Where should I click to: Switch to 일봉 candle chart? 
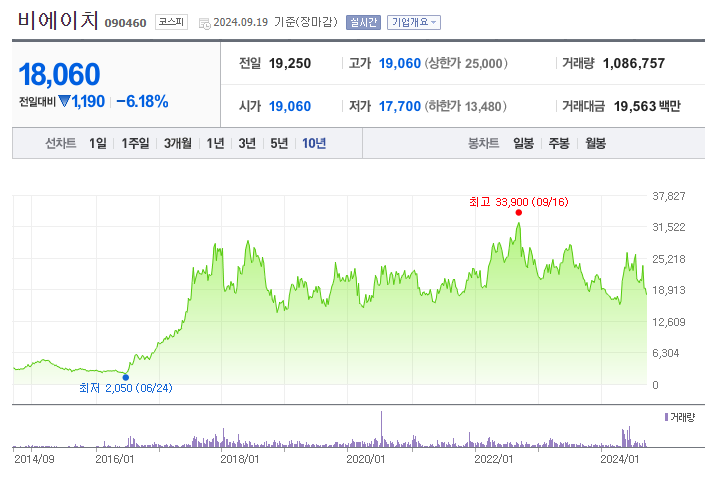point(523,143)
